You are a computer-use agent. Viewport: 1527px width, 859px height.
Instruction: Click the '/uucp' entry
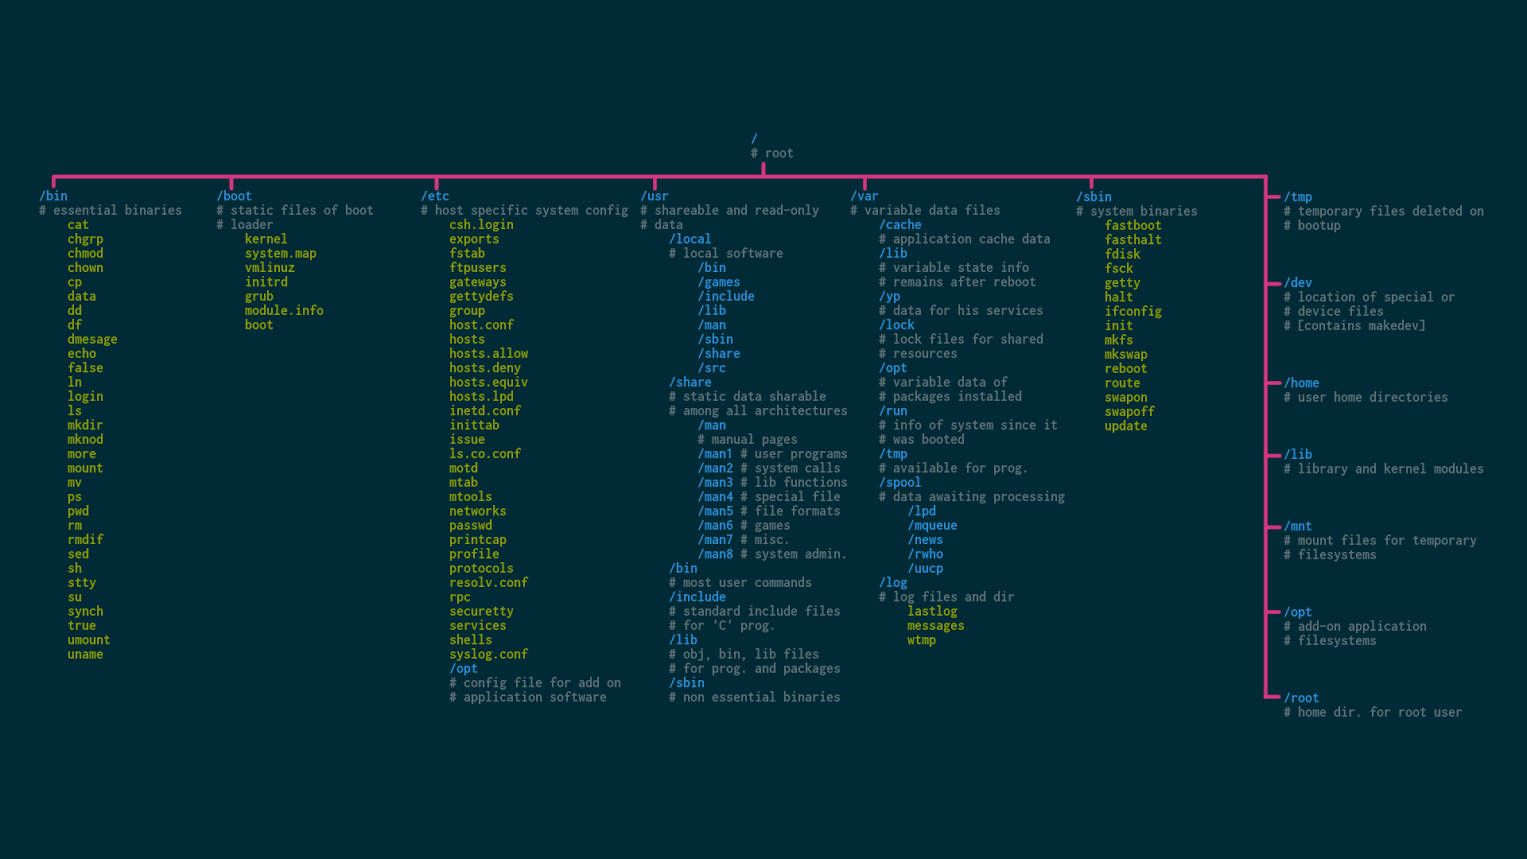925,568
